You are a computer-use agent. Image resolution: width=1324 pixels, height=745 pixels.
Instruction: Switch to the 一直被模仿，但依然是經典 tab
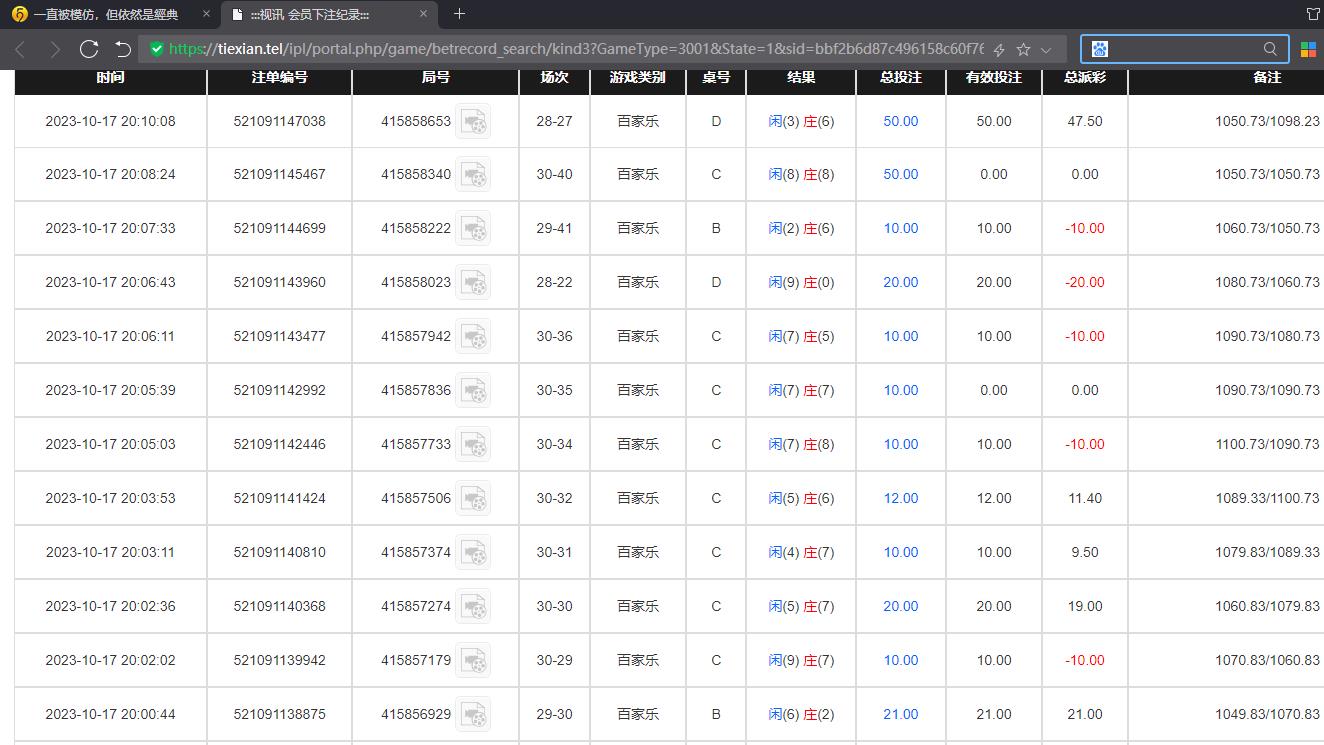[106, 14]
